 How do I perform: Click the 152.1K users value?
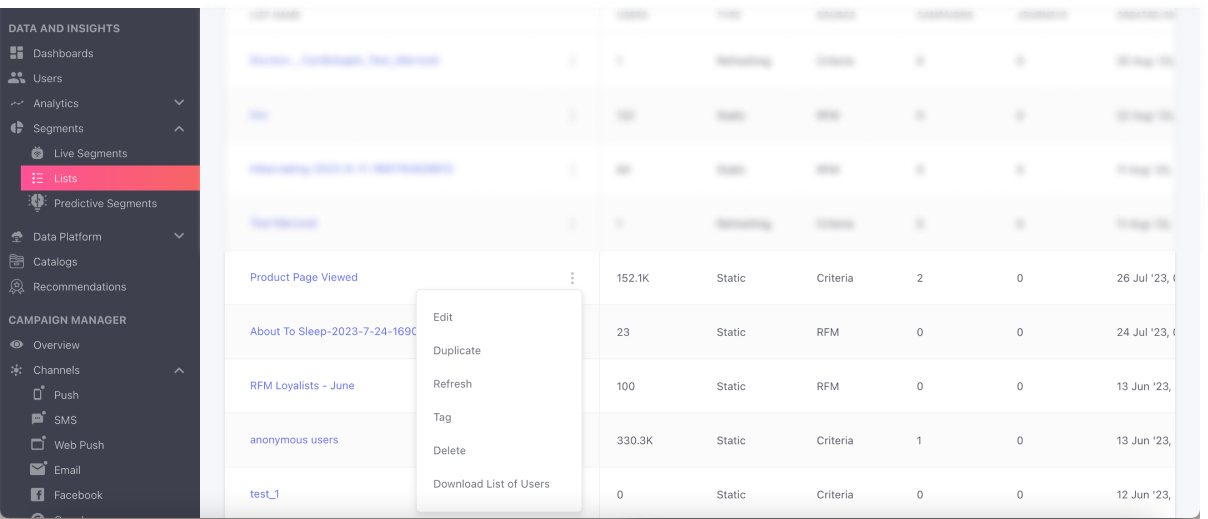[x=632, y=278]
